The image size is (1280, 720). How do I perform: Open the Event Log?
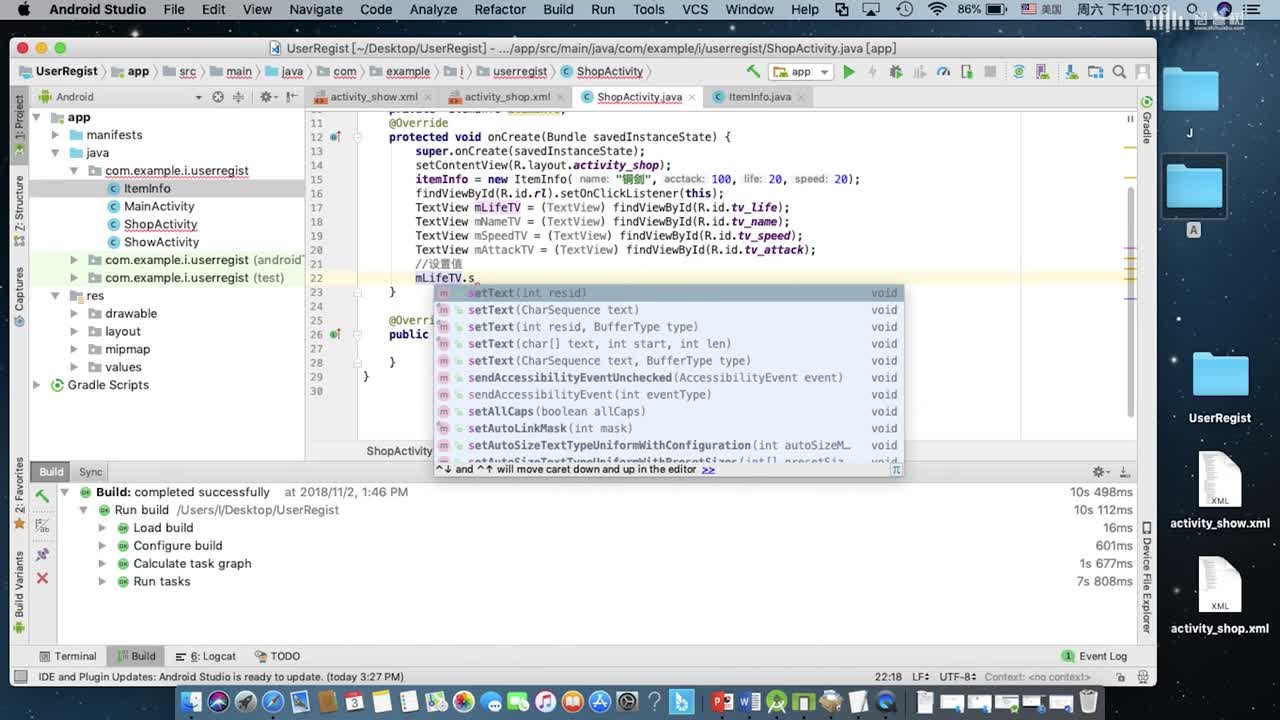[x=1094, y=656]
